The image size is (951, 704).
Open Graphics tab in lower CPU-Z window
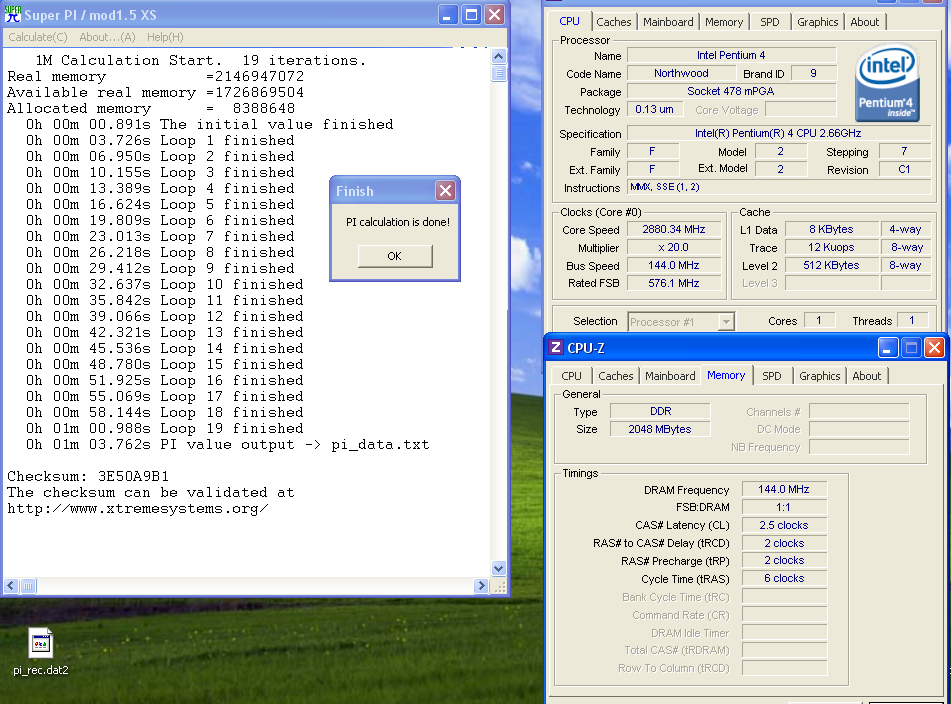click(x=819, y=376)
